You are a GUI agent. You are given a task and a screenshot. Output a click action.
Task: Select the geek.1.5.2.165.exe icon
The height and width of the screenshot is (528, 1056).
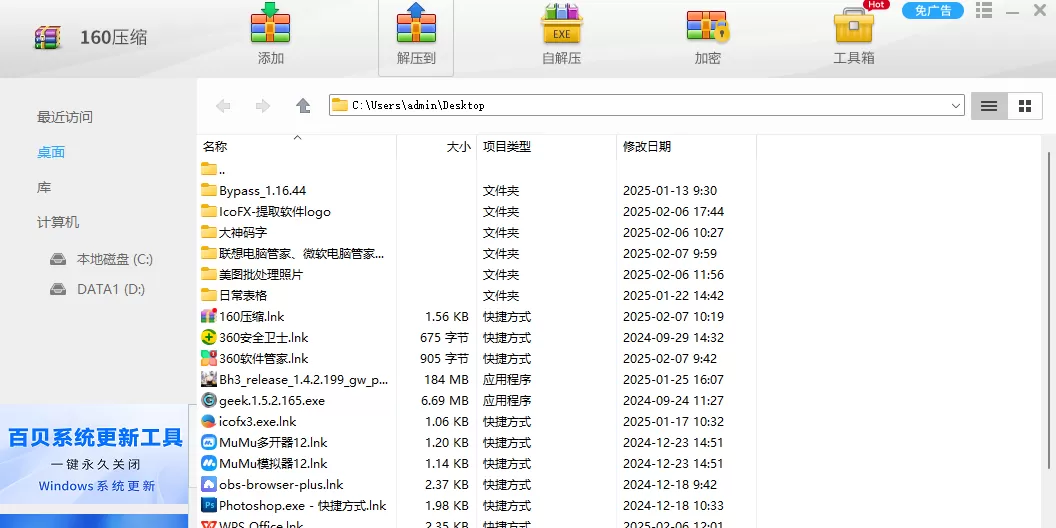(209, 401)
